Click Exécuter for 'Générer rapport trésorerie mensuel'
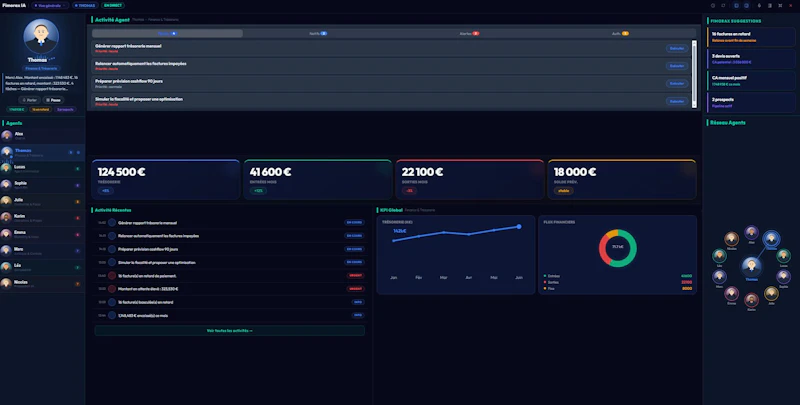Viewport: 800px width, 405px height. pyautogui.click(x=677, y=48)
